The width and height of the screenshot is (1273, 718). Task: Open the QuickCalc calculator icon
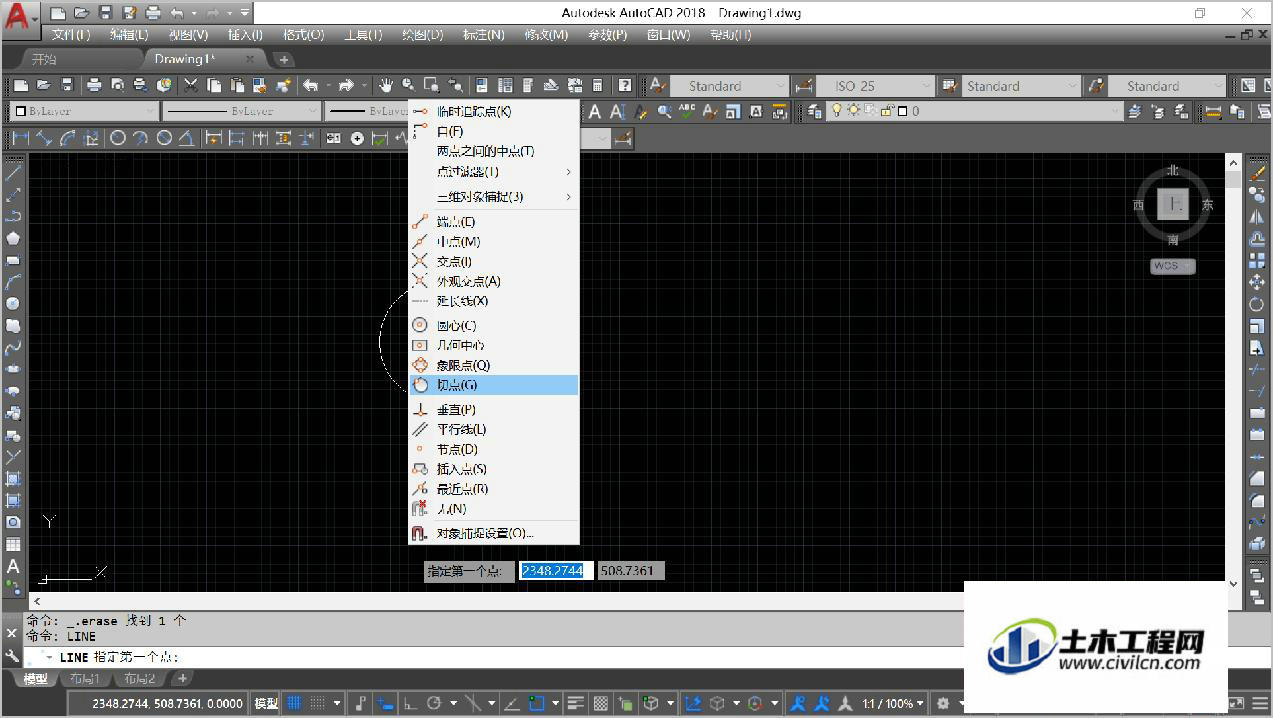598,86
